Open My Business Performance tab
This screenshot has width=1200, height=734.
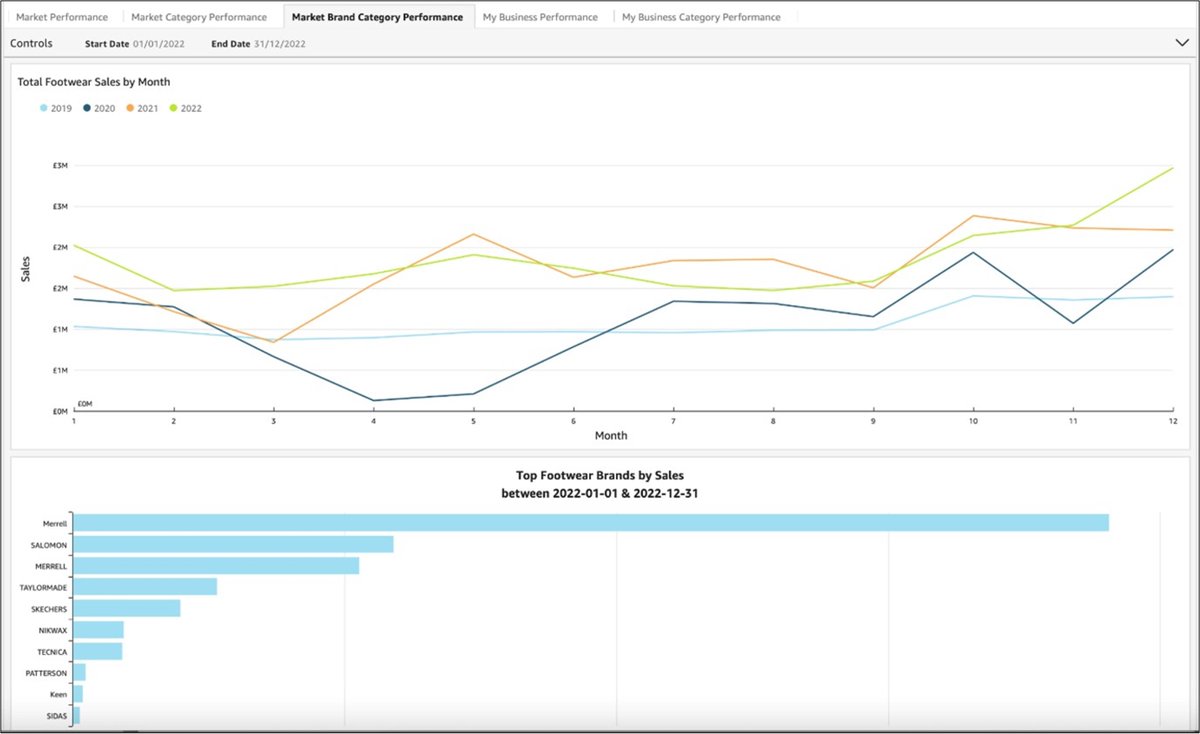coord(540,17)
